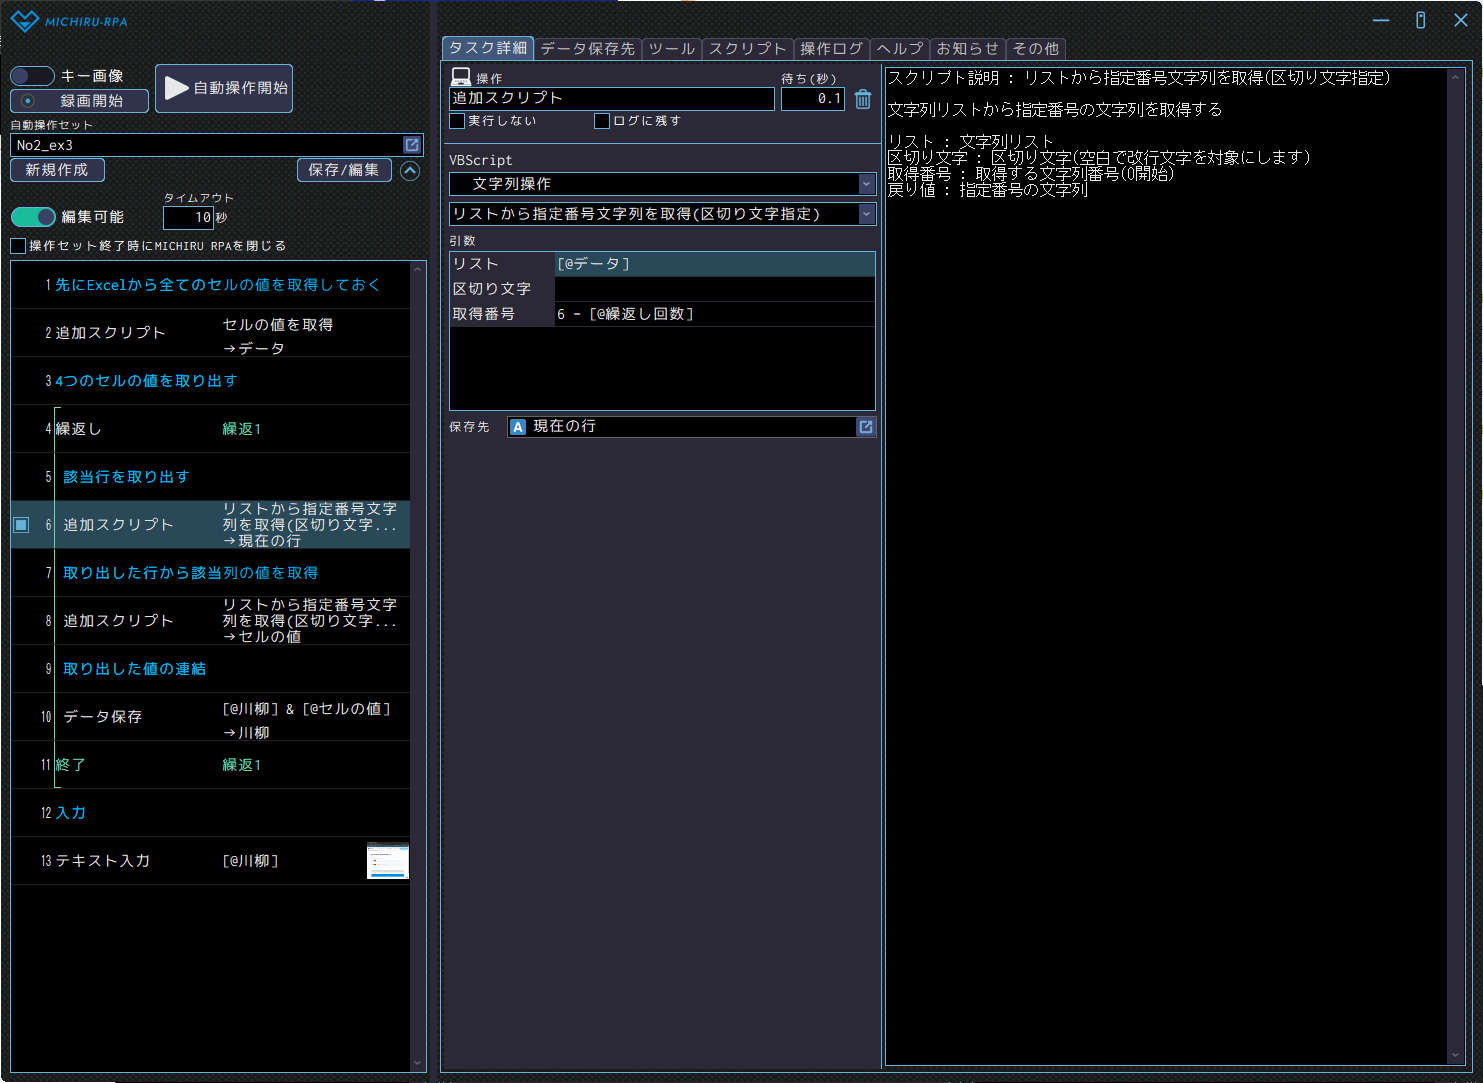Open the 操作ログ tab
Screen dimensions: 1483x1083
coord(831,49)
